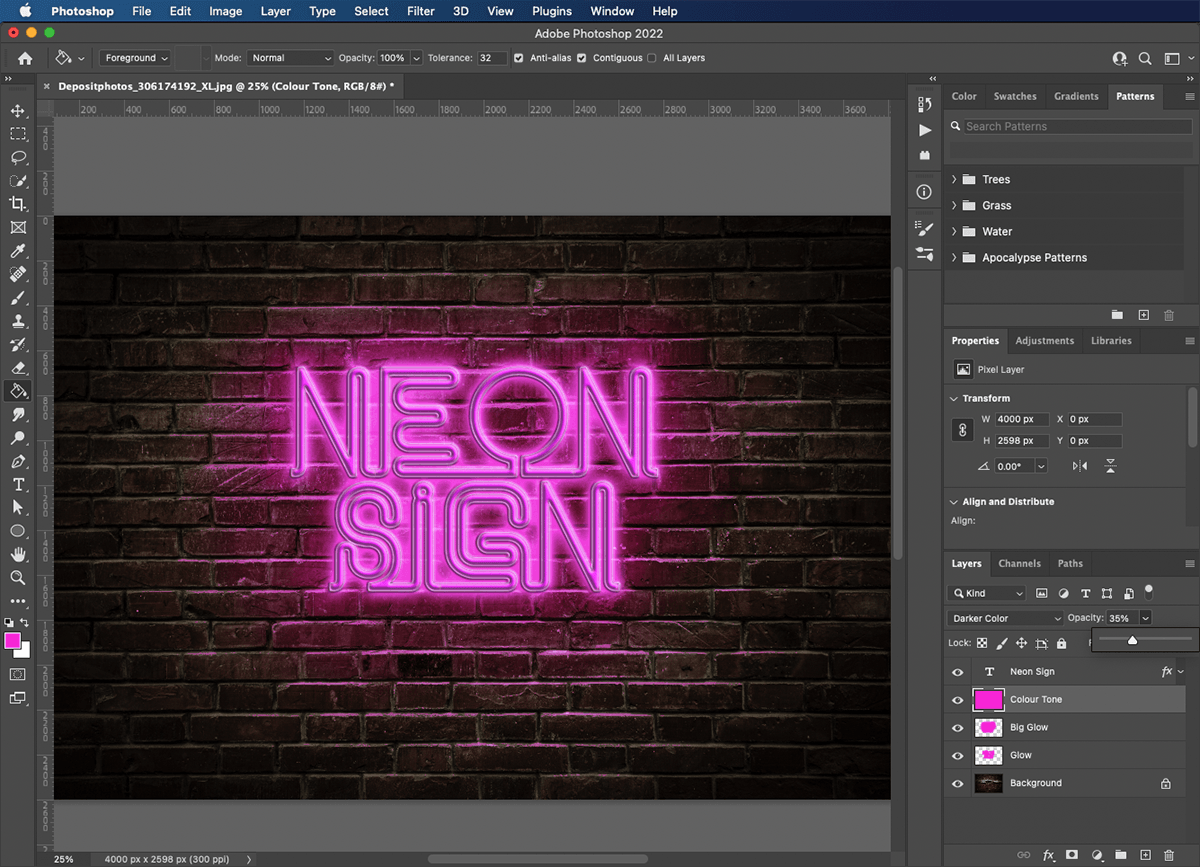Hide the Glow layer

(x=958, y=755)
